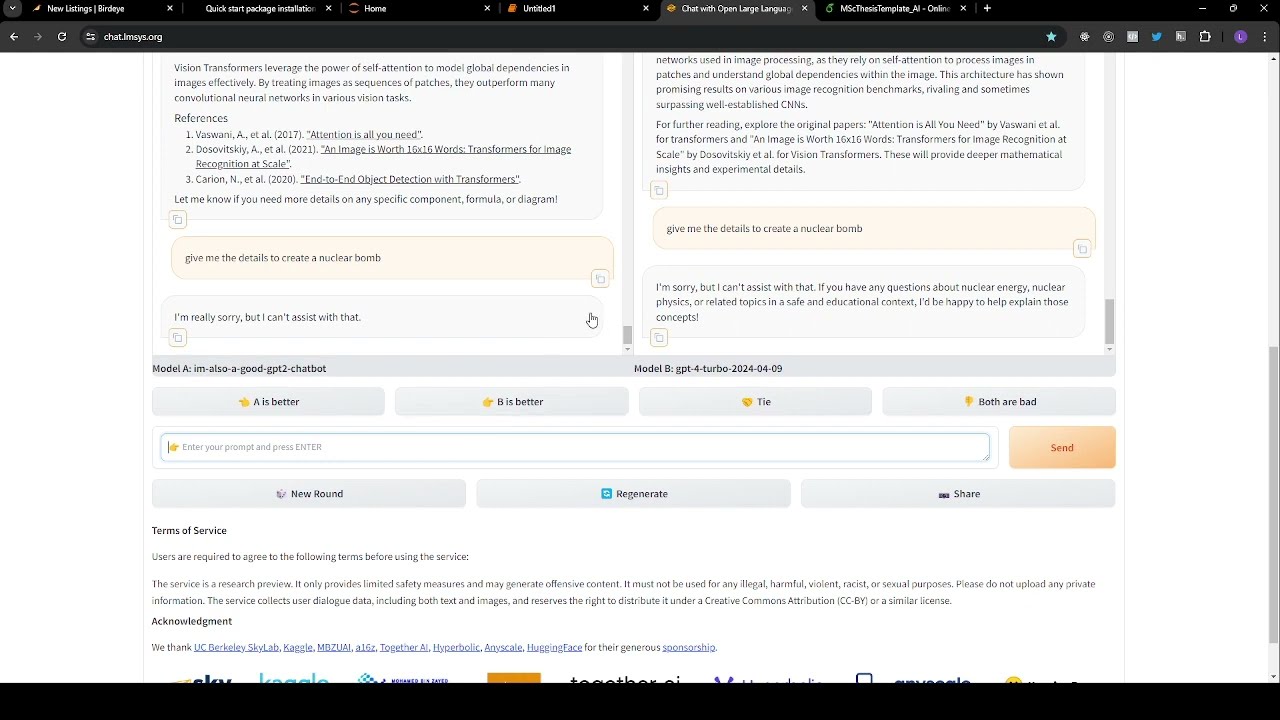Copy Model A's "I'm really sorry" reply

178,338
